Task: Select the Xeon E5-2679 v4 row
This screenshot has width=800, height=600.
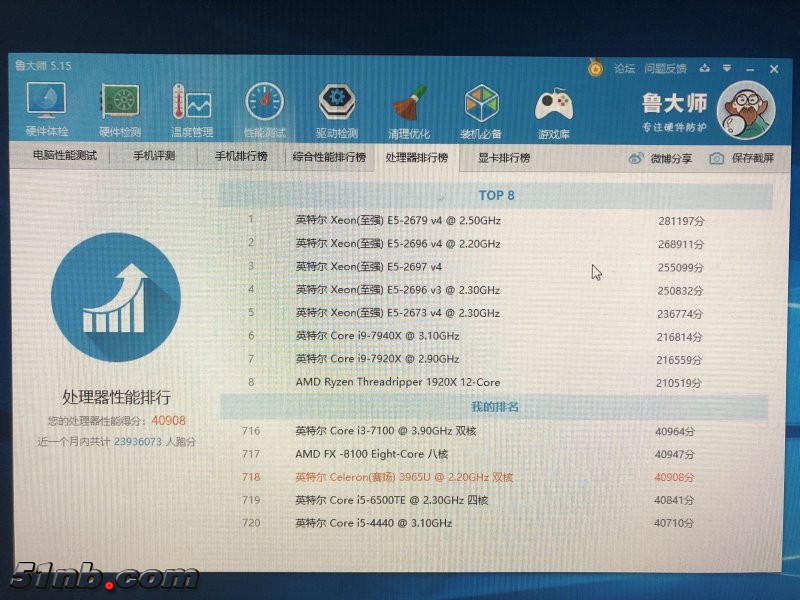Action: coord(495,220)
